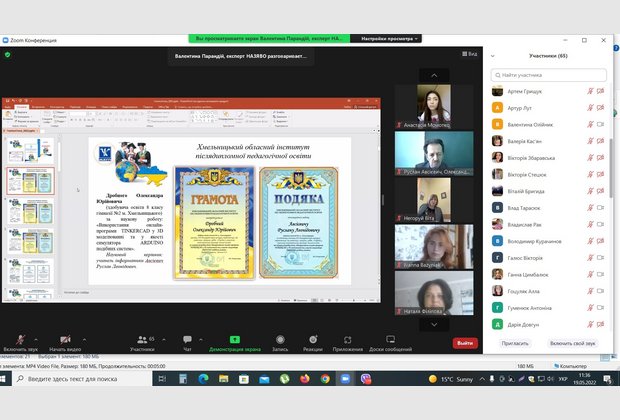620x420 pixels.
Task: Expand arrow next to Участники button
Action: [164, 339]
